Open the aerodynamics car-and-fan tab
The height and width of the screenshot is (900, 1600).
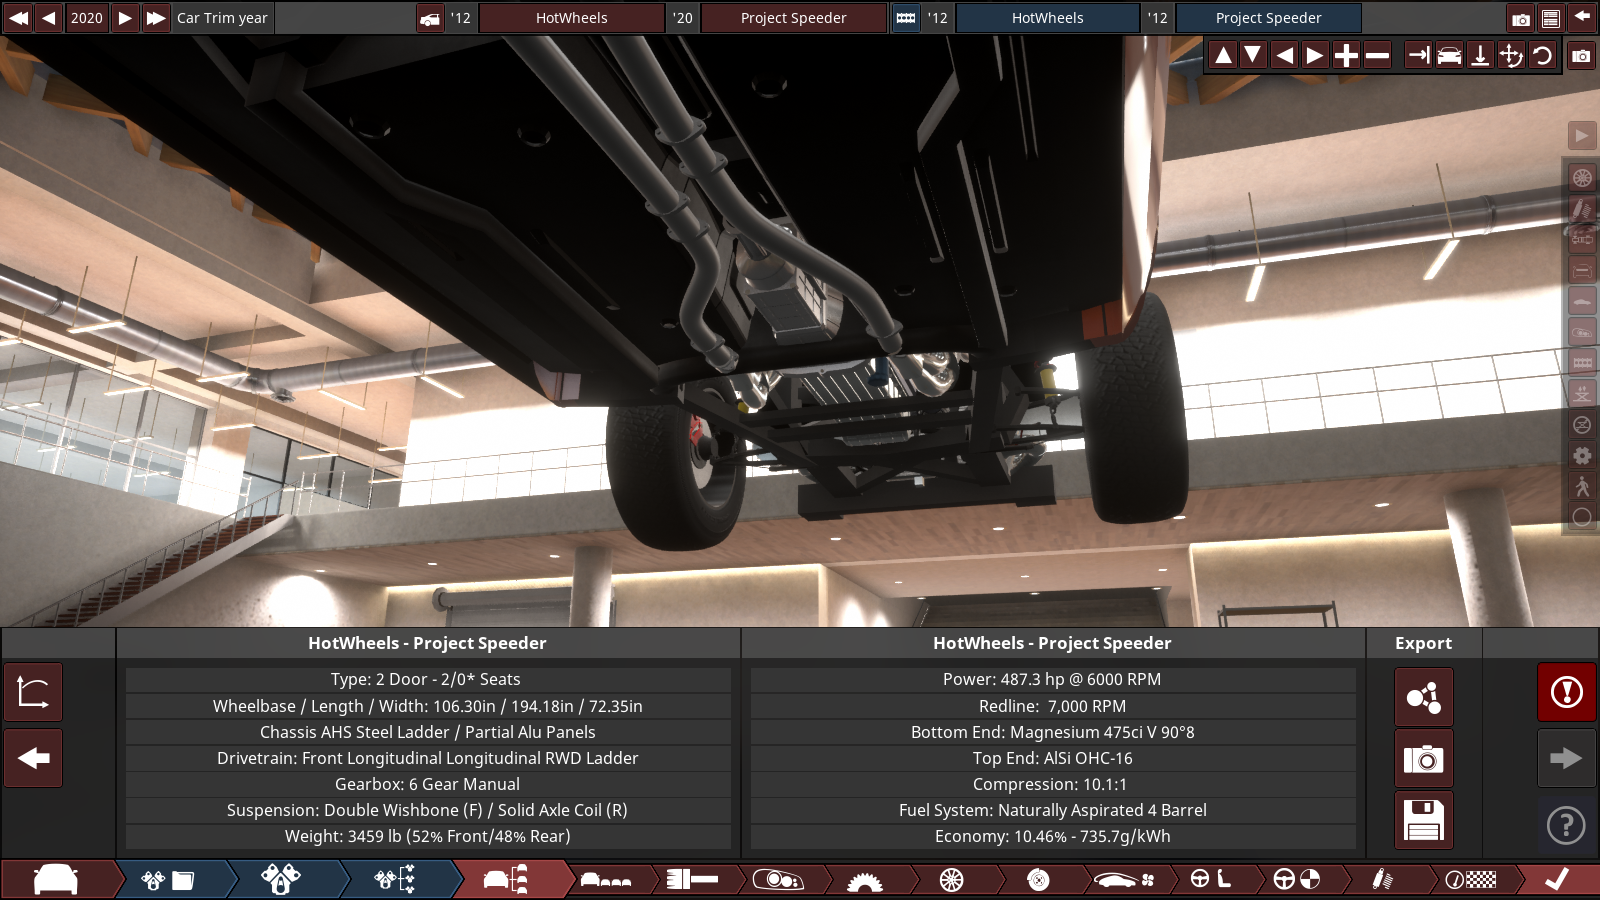click(1124, 880)
